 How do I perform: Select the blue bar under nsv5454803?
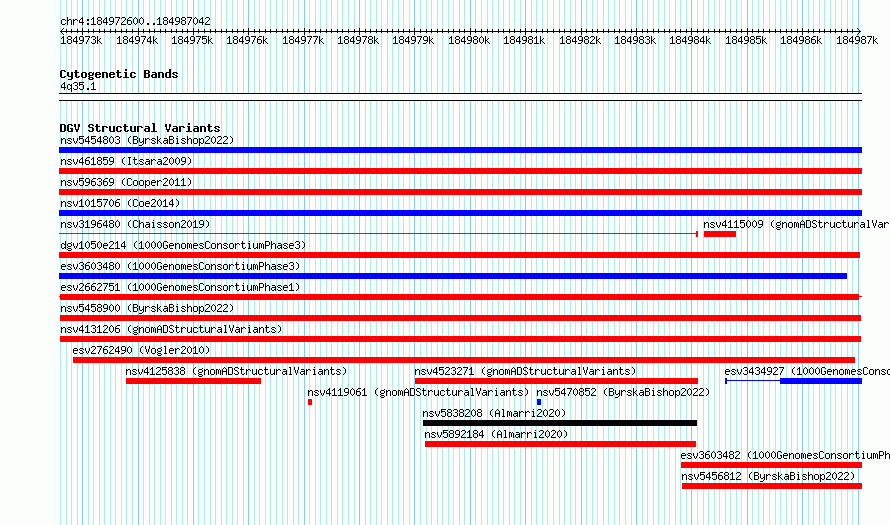click(460, 150)
